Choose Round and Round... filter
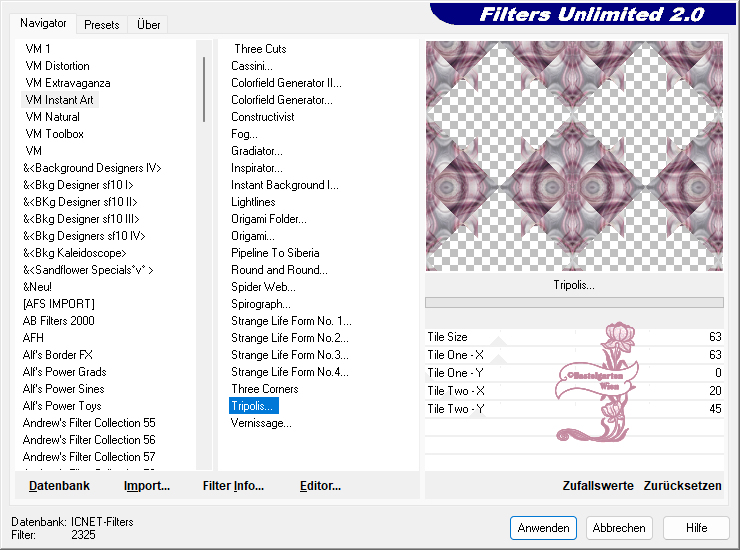The width and height of the screenshot is (740, 550). click(x=279, y=270)
